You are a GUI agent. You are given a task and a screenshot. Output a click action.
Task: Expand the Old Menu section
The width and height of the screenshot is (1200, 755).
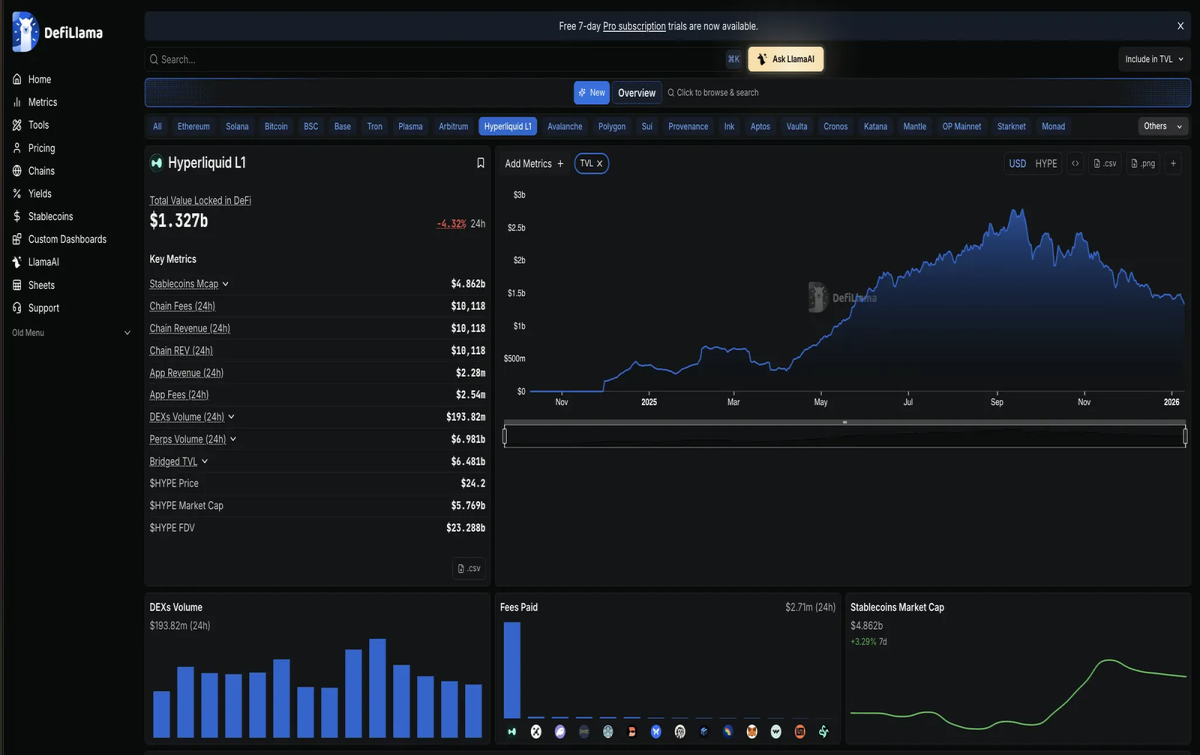(x=70, y=333)
